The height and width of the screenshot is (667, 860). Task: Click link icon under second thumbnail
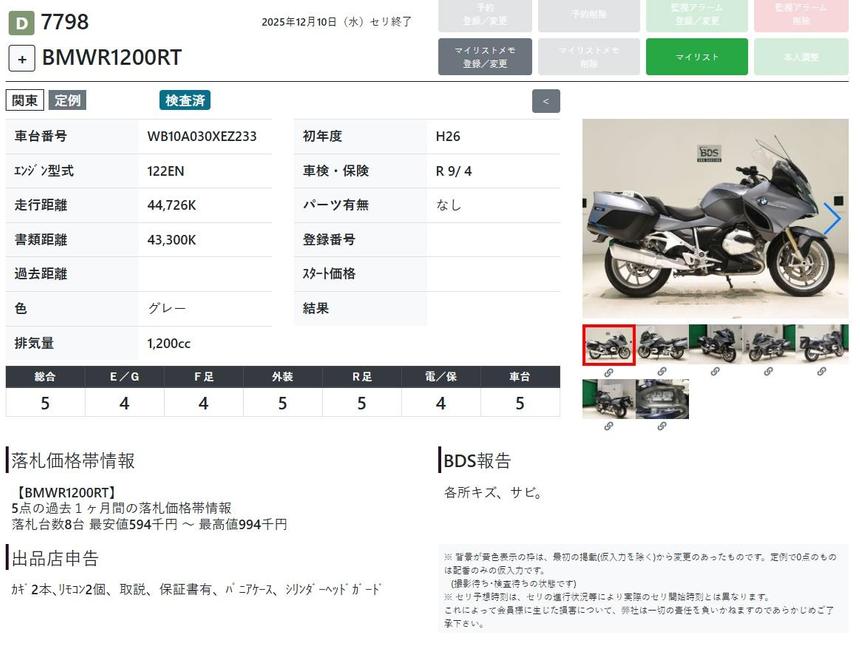662,372
